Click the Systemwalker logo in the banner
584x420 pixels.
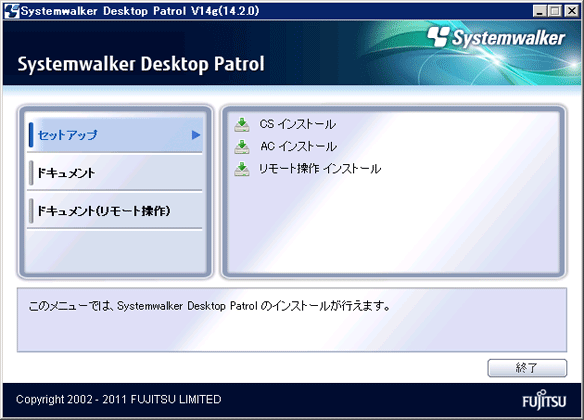(x=496, y=37)
